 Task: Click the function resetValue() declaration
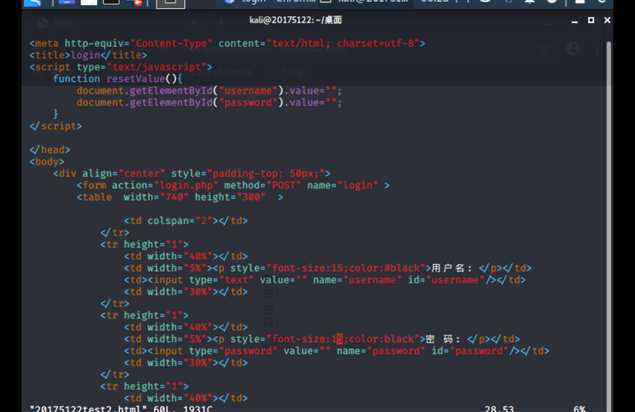point(117,79)
